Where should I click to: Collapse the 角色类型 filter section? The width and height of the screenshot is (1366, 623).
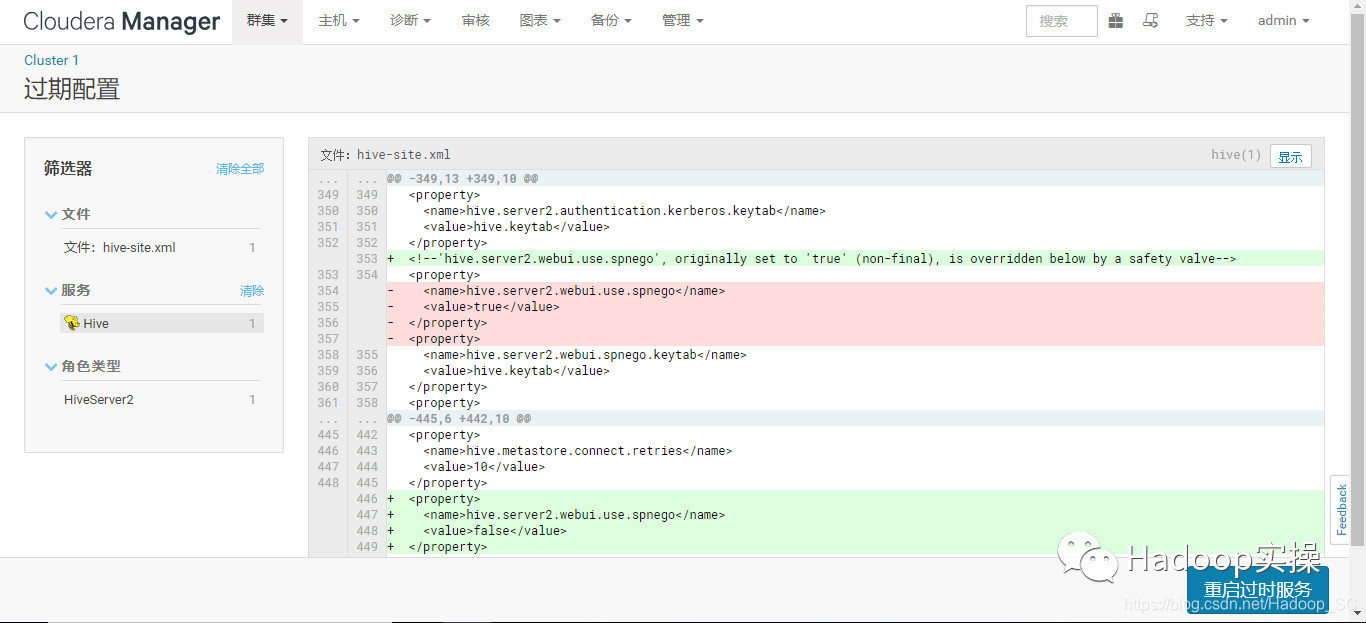pos(83,366)
